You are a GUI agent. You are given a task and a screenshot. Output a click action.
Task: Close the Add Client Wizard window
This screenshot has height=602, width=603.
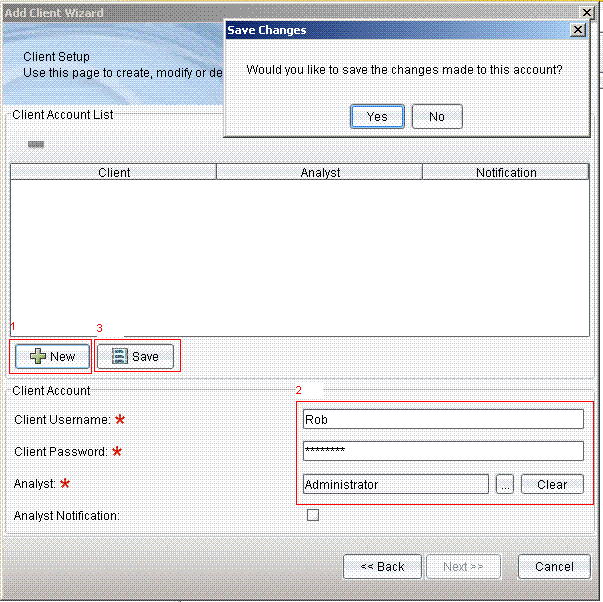587,12
